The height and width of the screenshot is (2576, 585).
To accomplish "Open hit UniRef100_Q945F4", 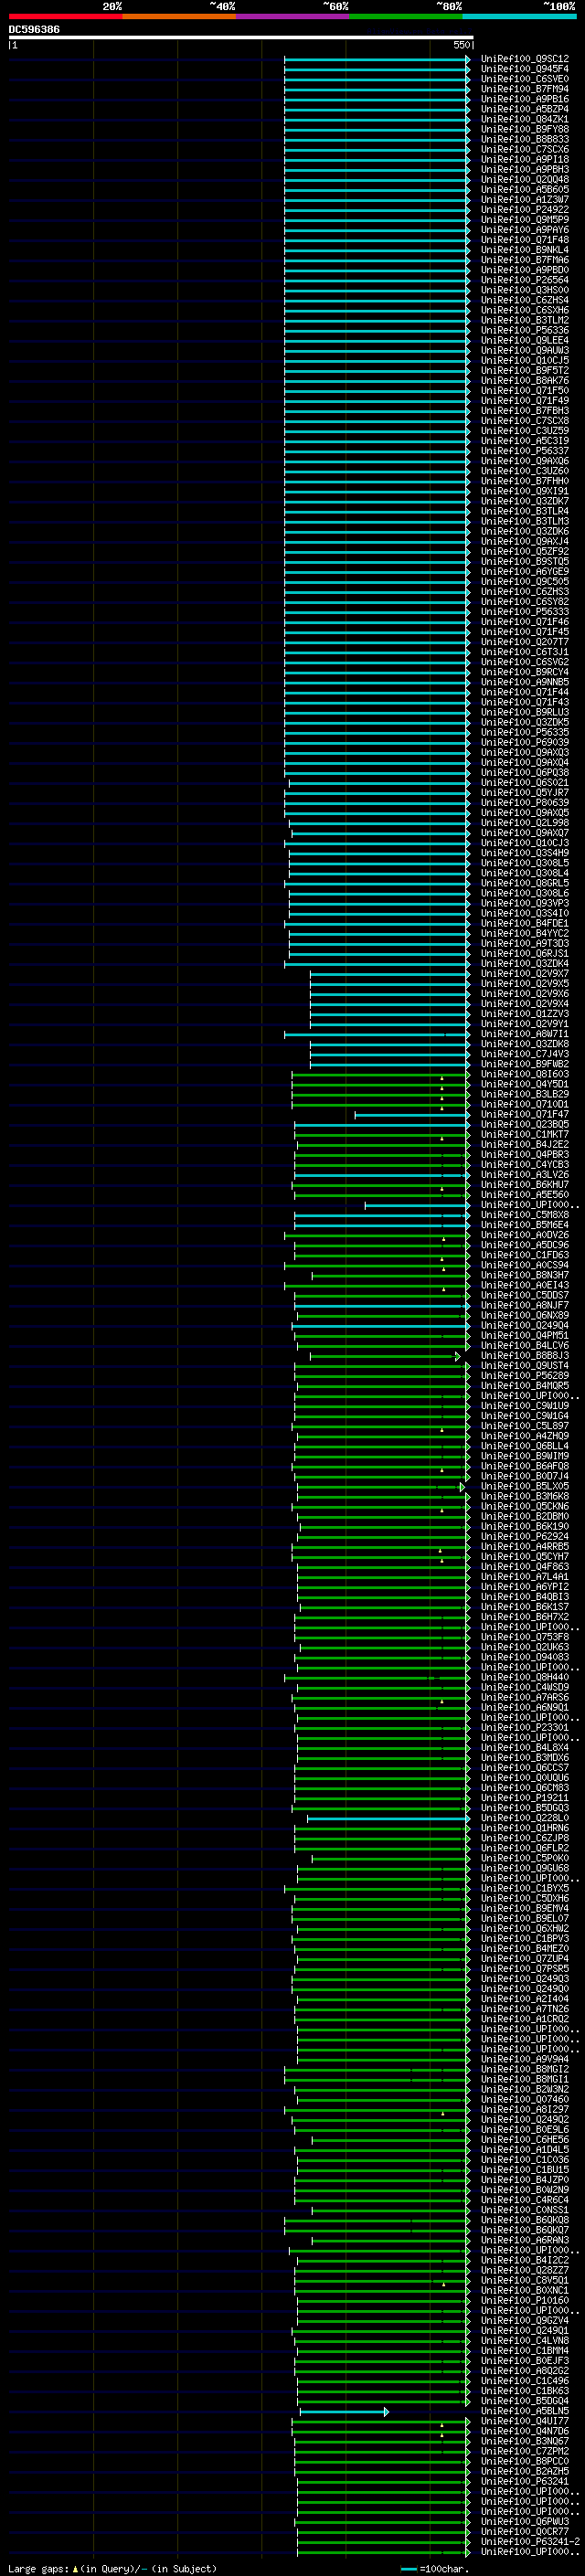I will (525, 69).
